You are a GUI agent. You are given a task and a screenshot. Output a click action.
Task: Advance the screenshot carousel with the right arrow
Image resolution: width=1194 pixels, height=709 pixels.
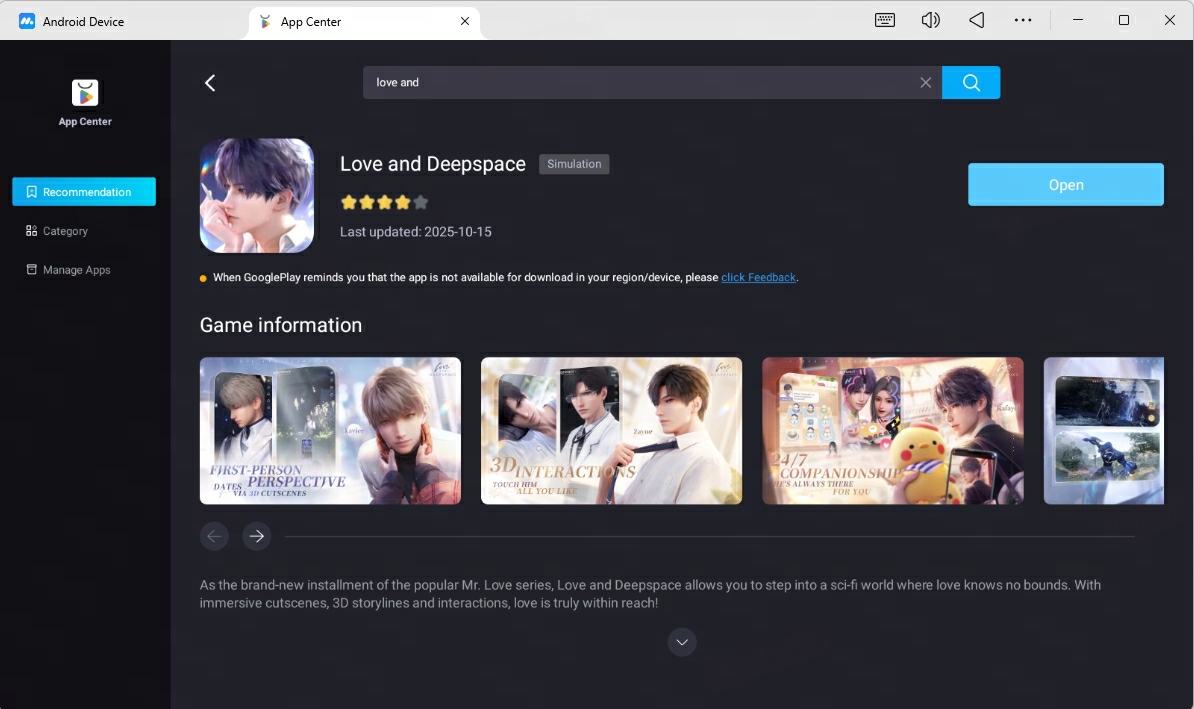click(x=257, y=536)
